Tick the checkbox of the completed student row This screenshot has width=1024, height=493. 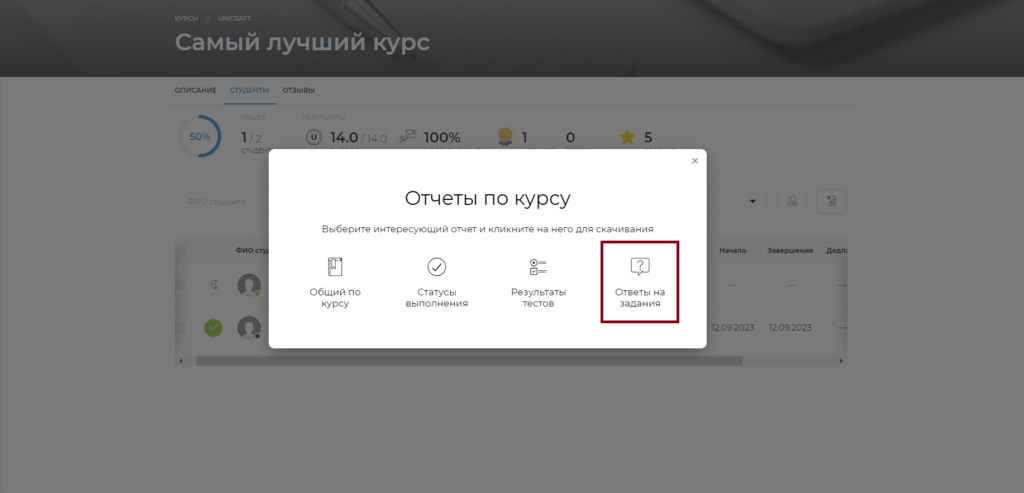pos(180,327)
